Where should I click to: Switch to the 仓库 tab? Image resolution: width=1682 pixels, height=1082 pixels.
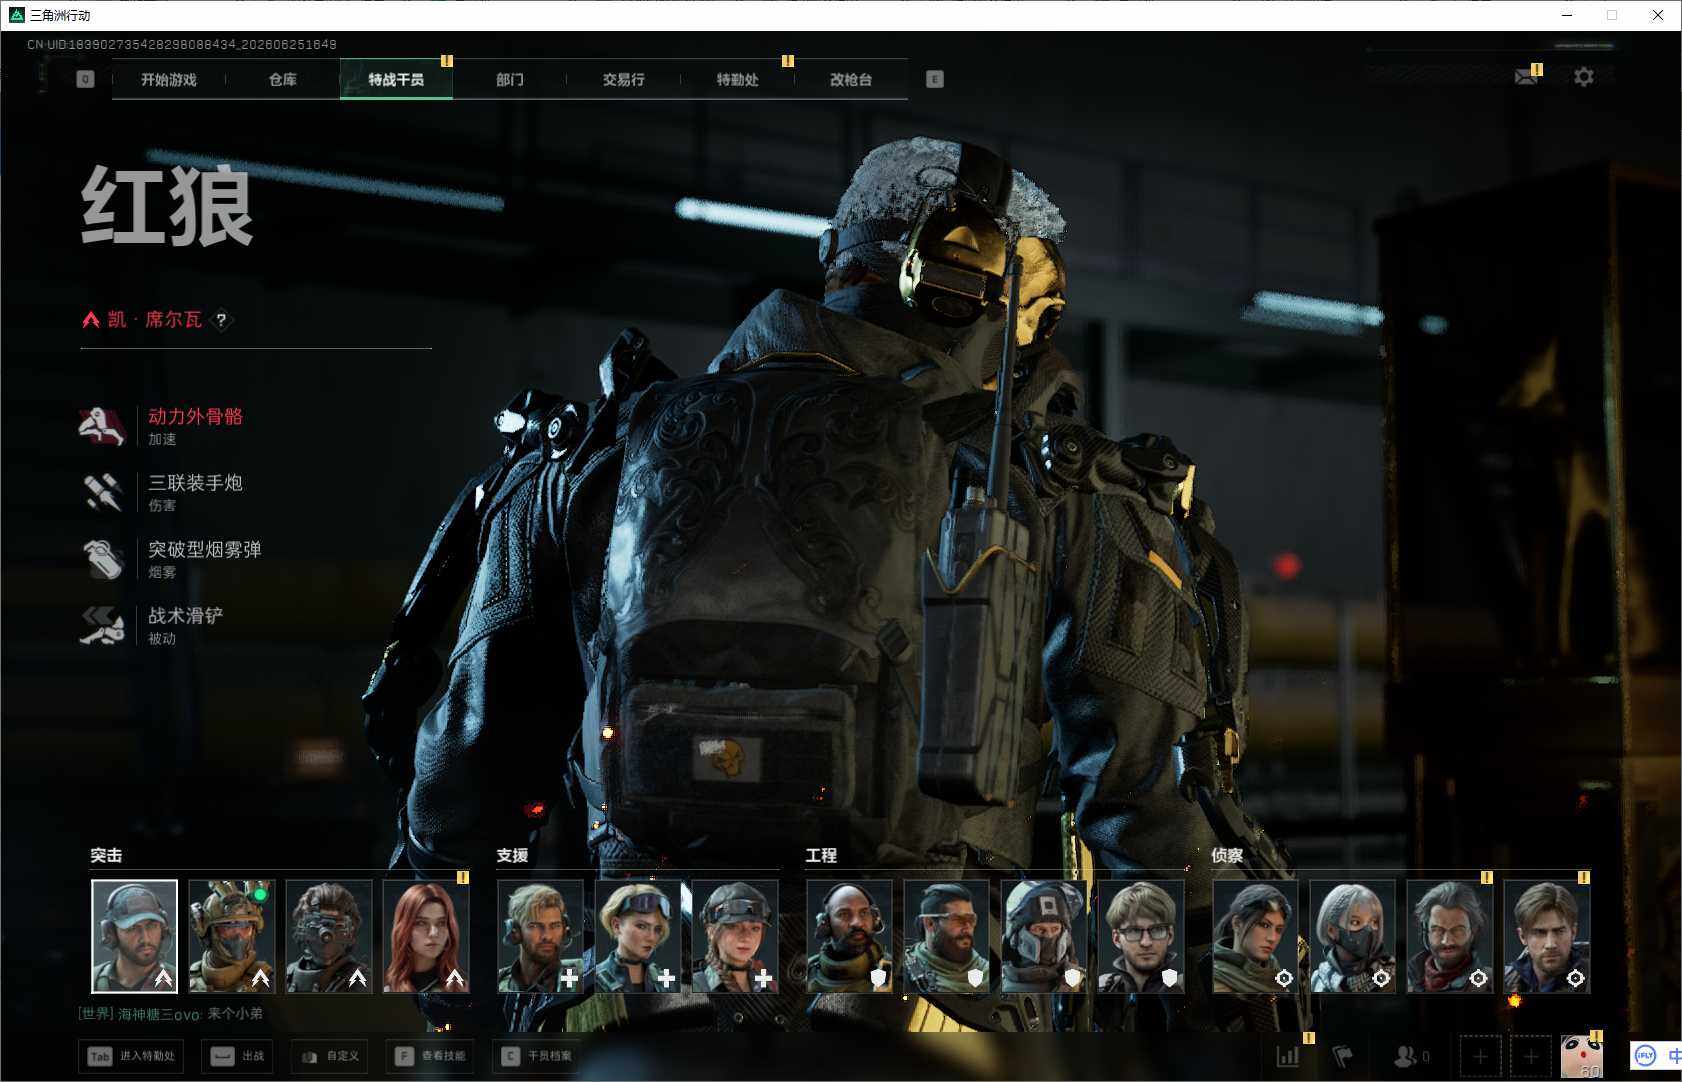tap(283, 79)
